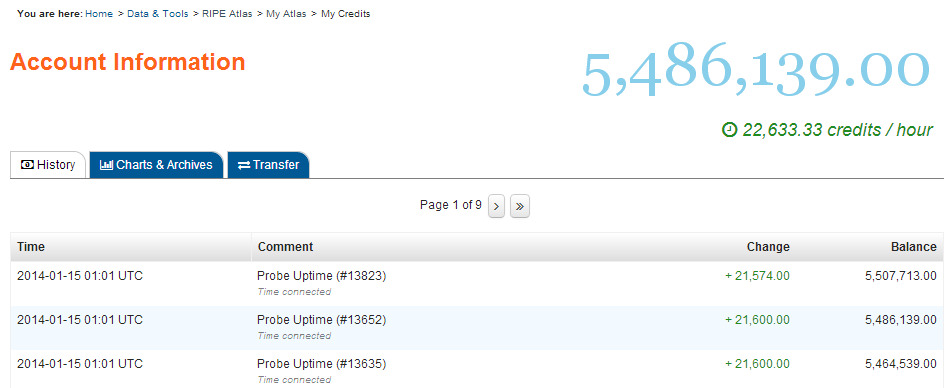Click the clock icon beside credits per hour
The image size is (946, 388).
[729, 129]
